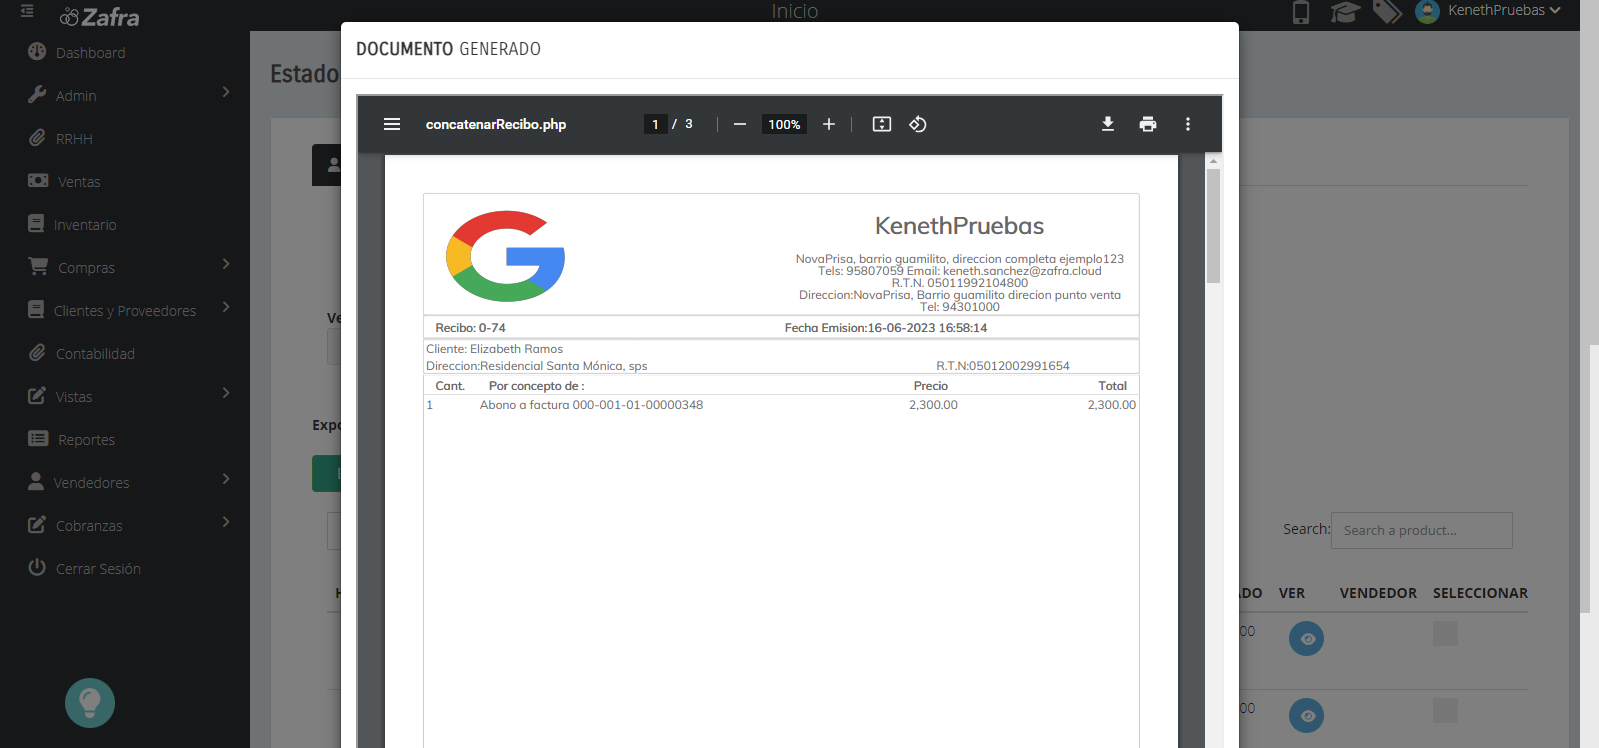
Task: Click the Admin wrench icon
Action: [37, 95]
